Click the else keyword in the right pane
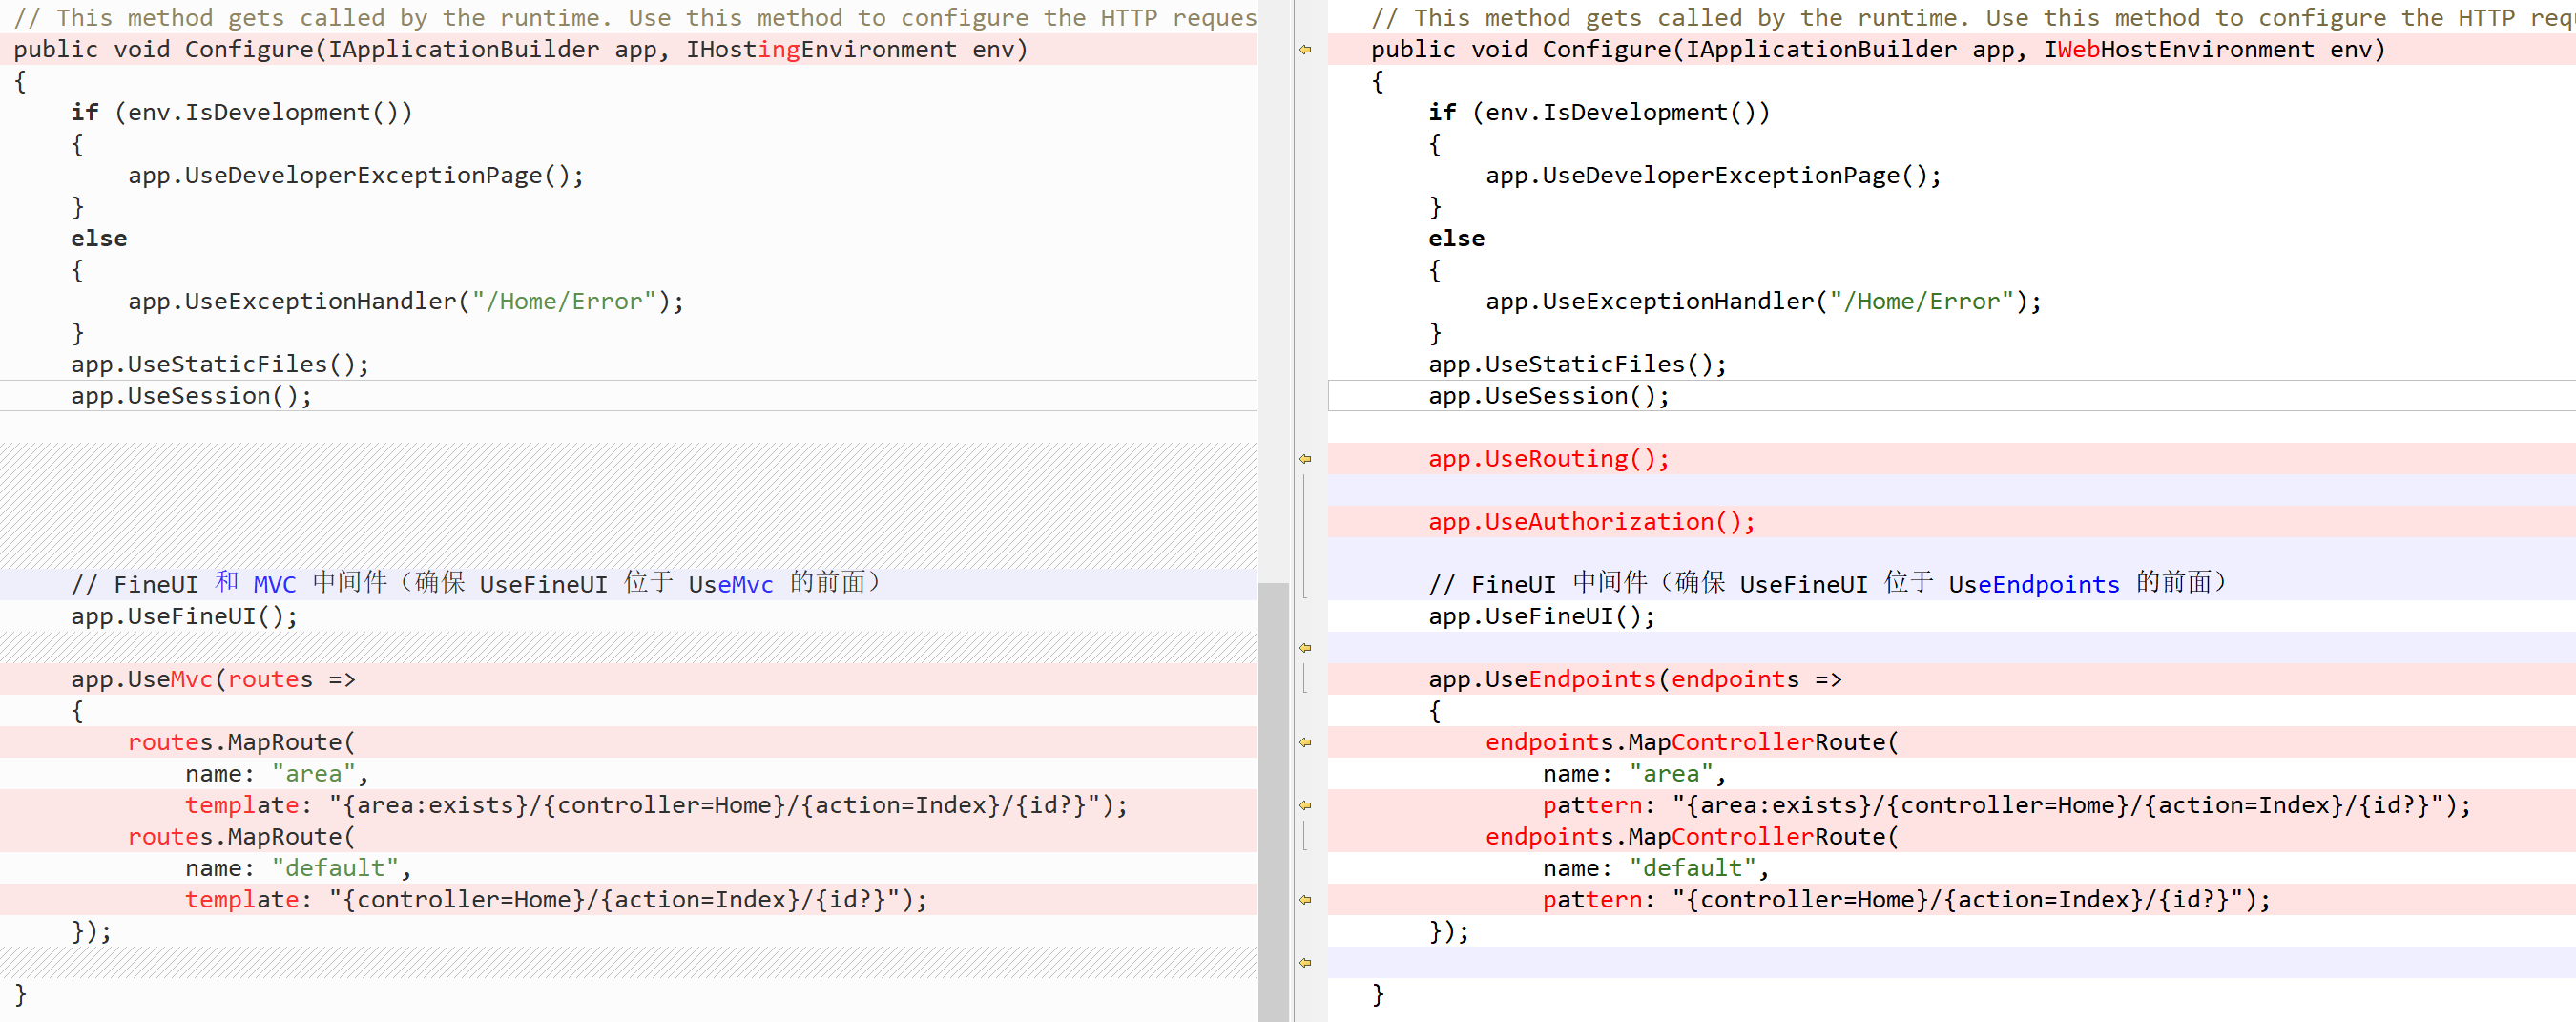Screen dimensions: 2576x1022 1456,239
